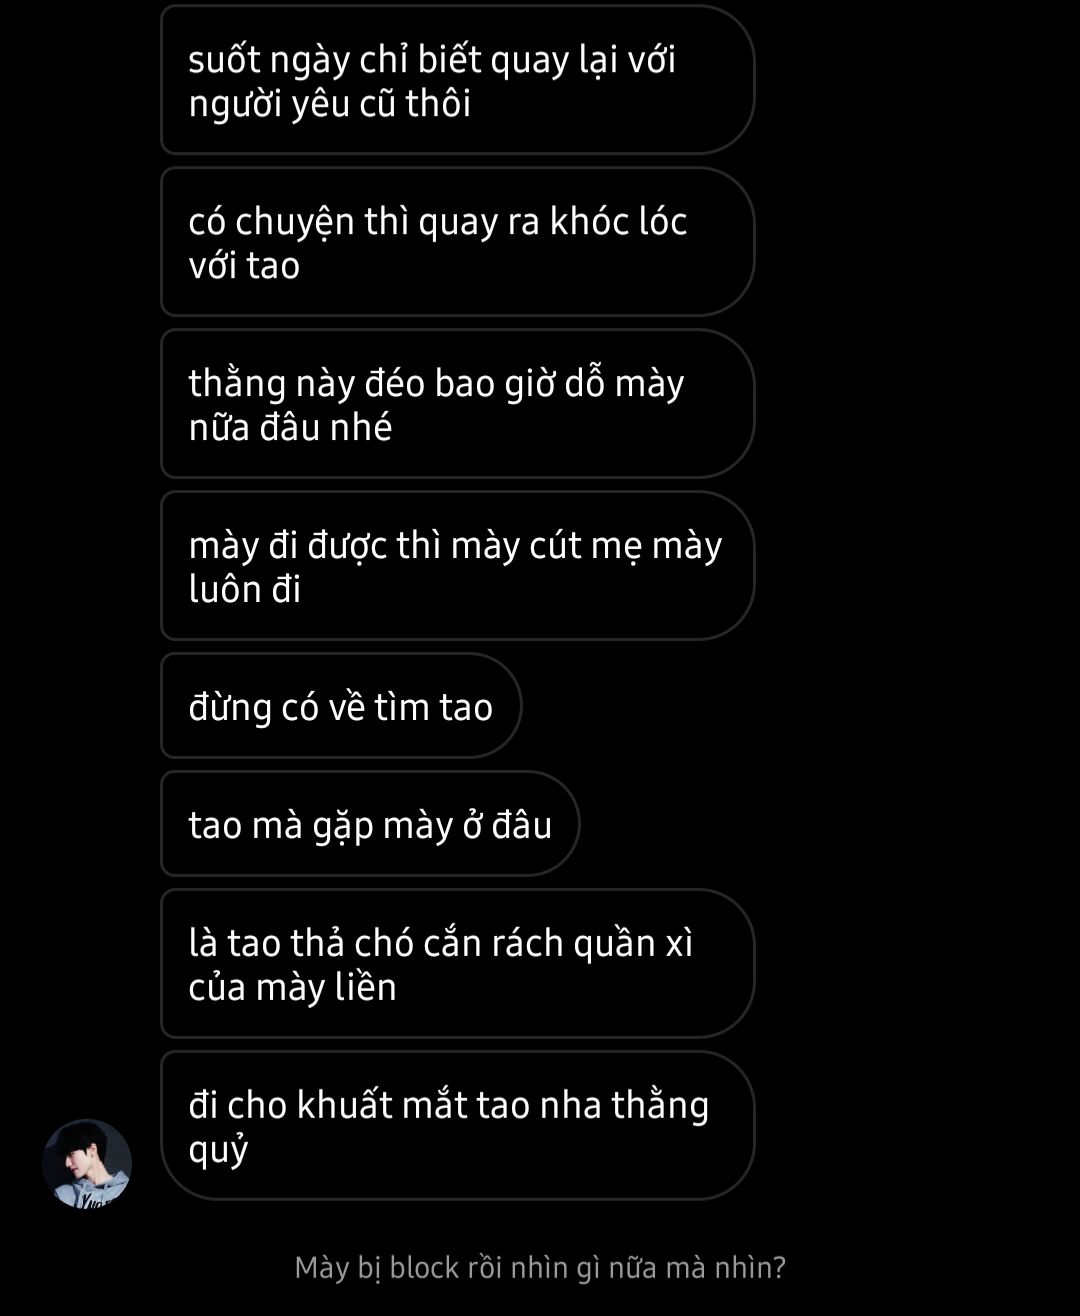
Task: Click the words 'người yêu cũ thôi'
Action: pyautogui.click(x=329, y=104)
